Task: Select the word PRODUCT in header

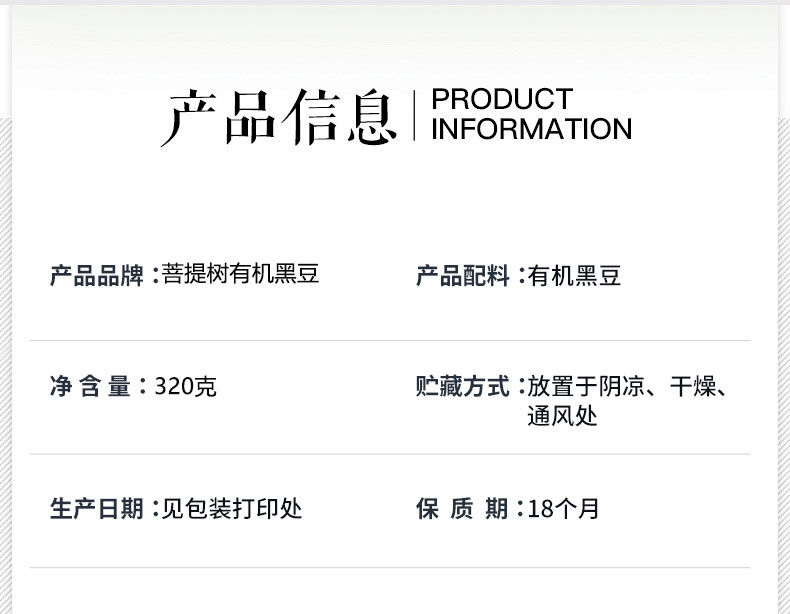Action: [x=501, y=100]
